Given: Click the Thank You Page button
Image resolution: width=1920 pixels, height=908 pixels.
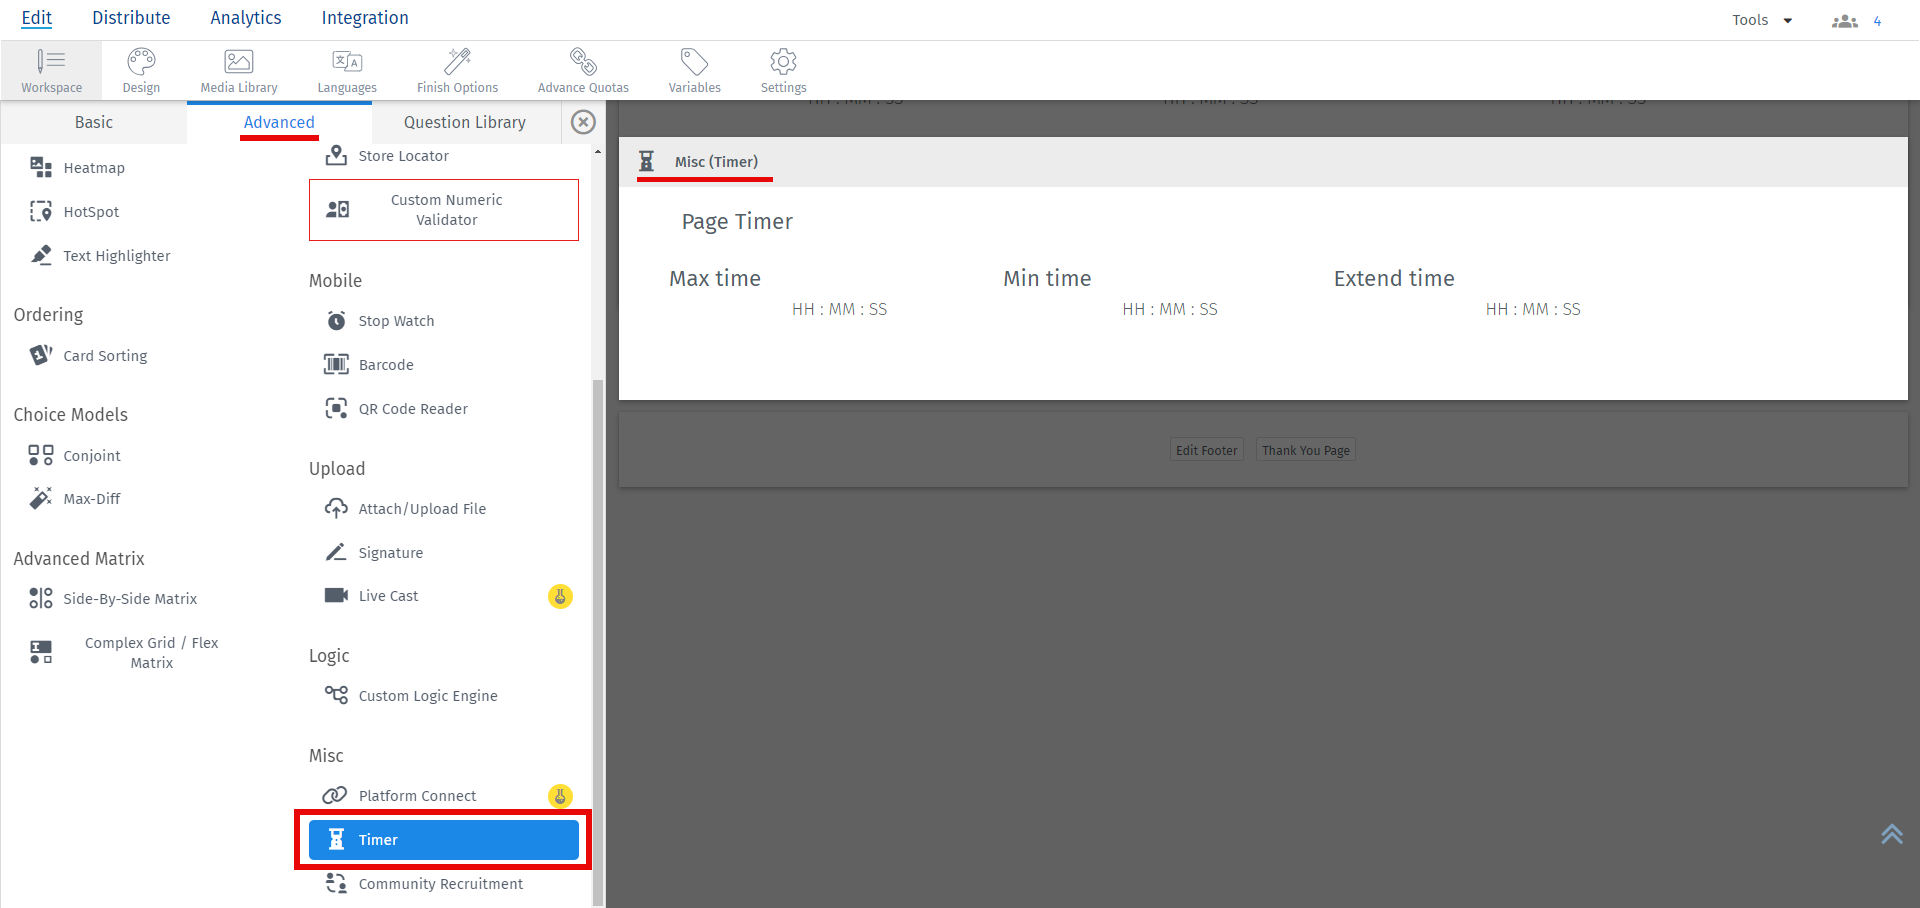Looking at the screenshot, I should pos(1306,450).
